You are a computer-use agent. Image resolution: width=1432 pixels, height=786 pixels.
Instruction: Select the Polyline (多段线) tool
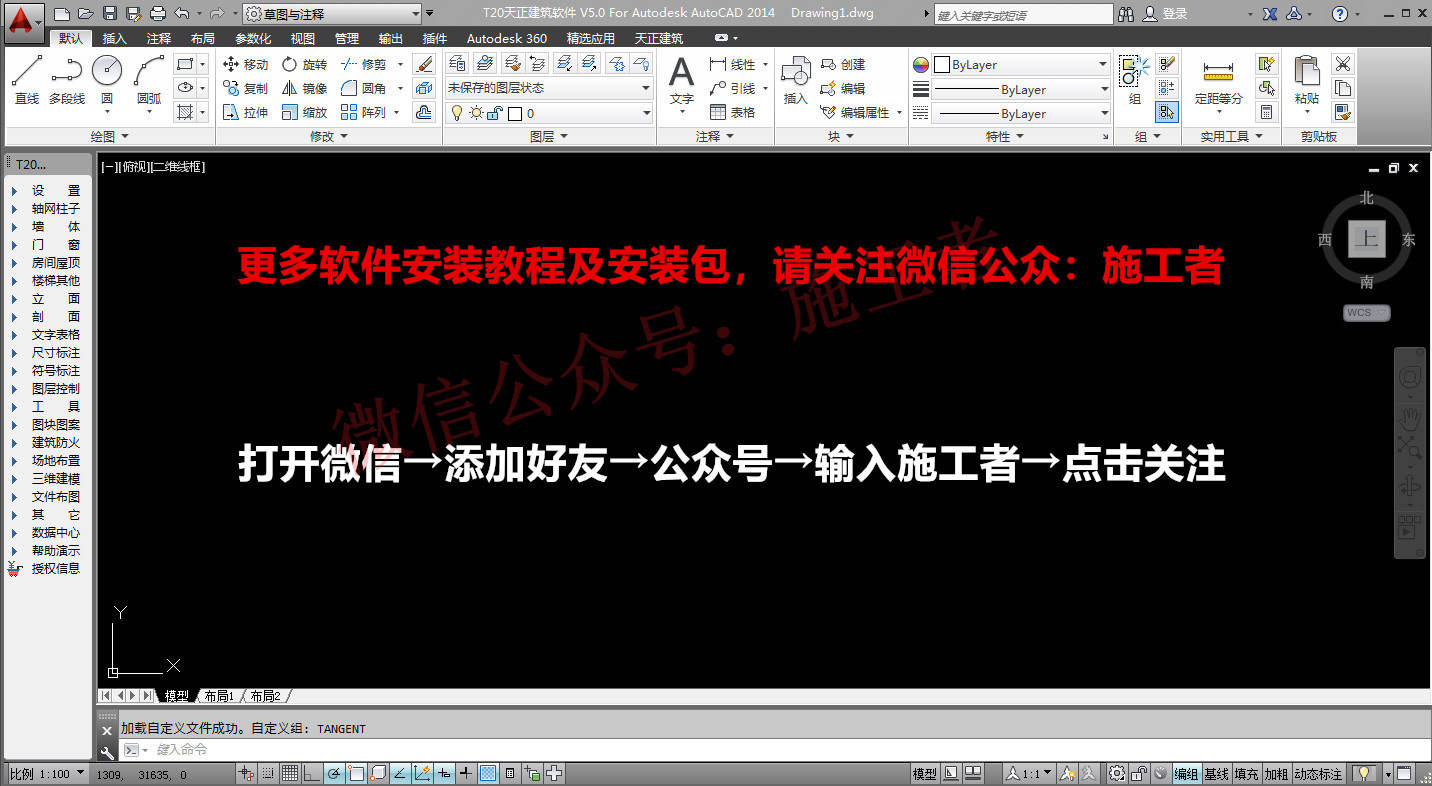[67, 79]
